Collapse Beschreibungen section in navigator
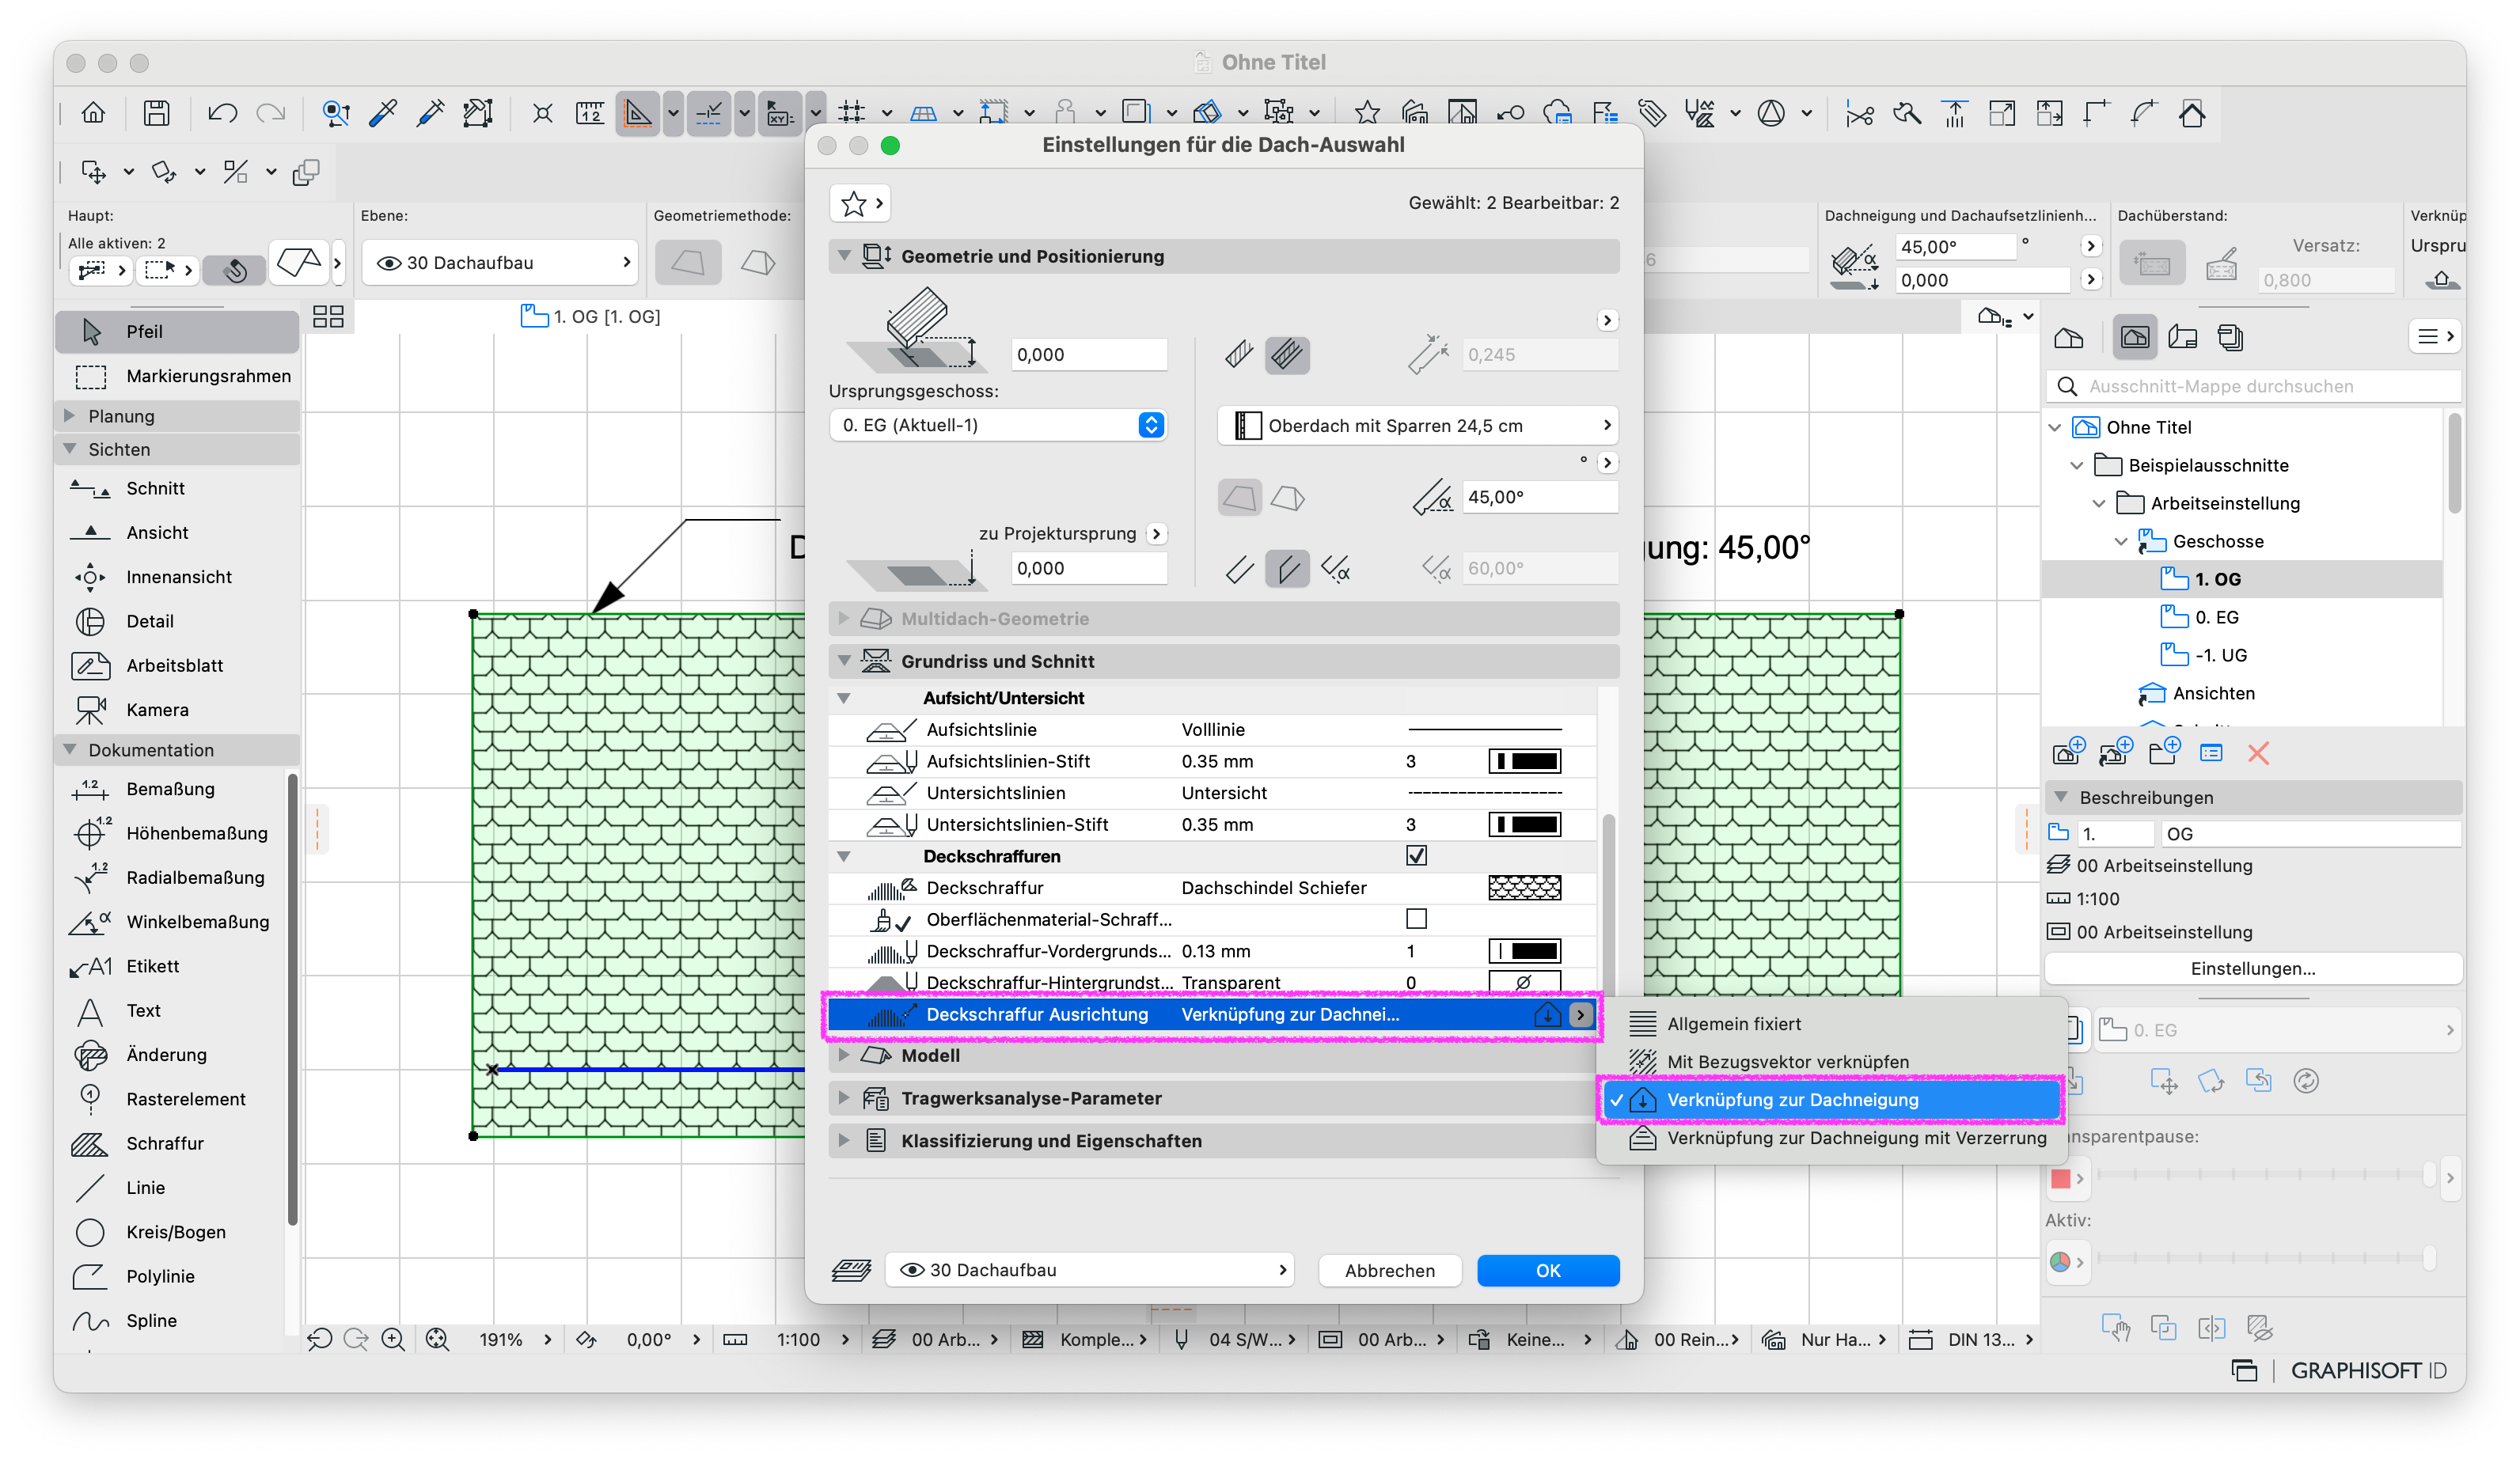This screenshot has width=2520, height=1459. pyautogui.click(x=2061, y=797)
